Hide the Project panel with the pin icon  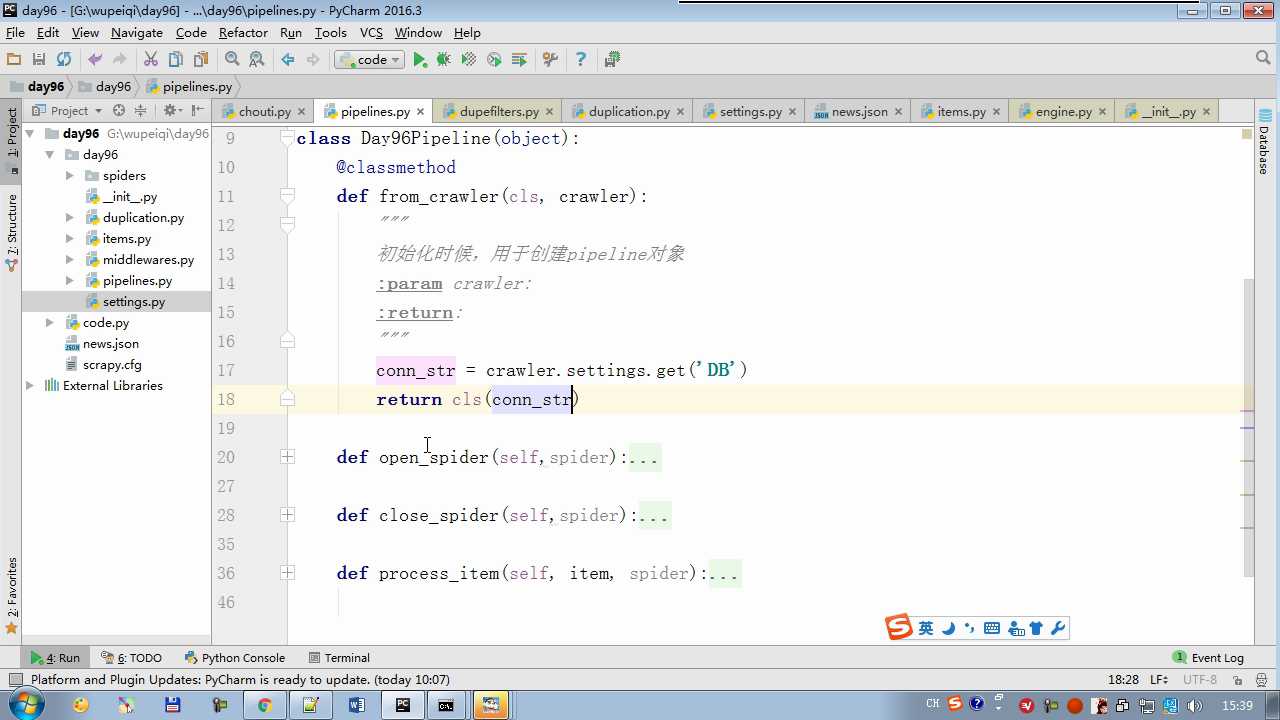click(x=197, y=111)
